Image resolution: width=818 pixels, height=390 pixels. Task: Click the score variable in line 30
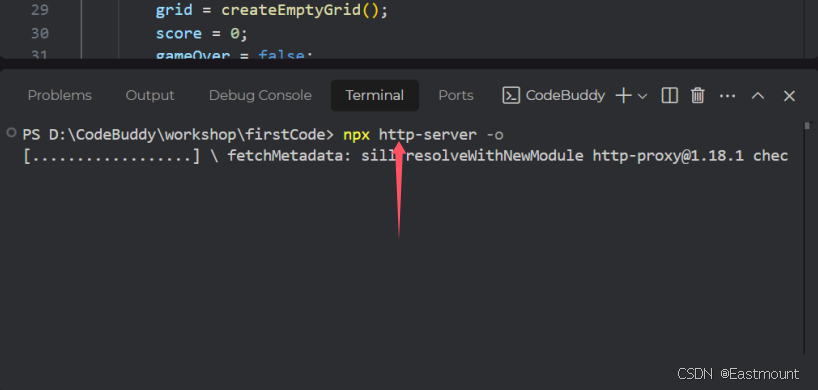[178, 33]
